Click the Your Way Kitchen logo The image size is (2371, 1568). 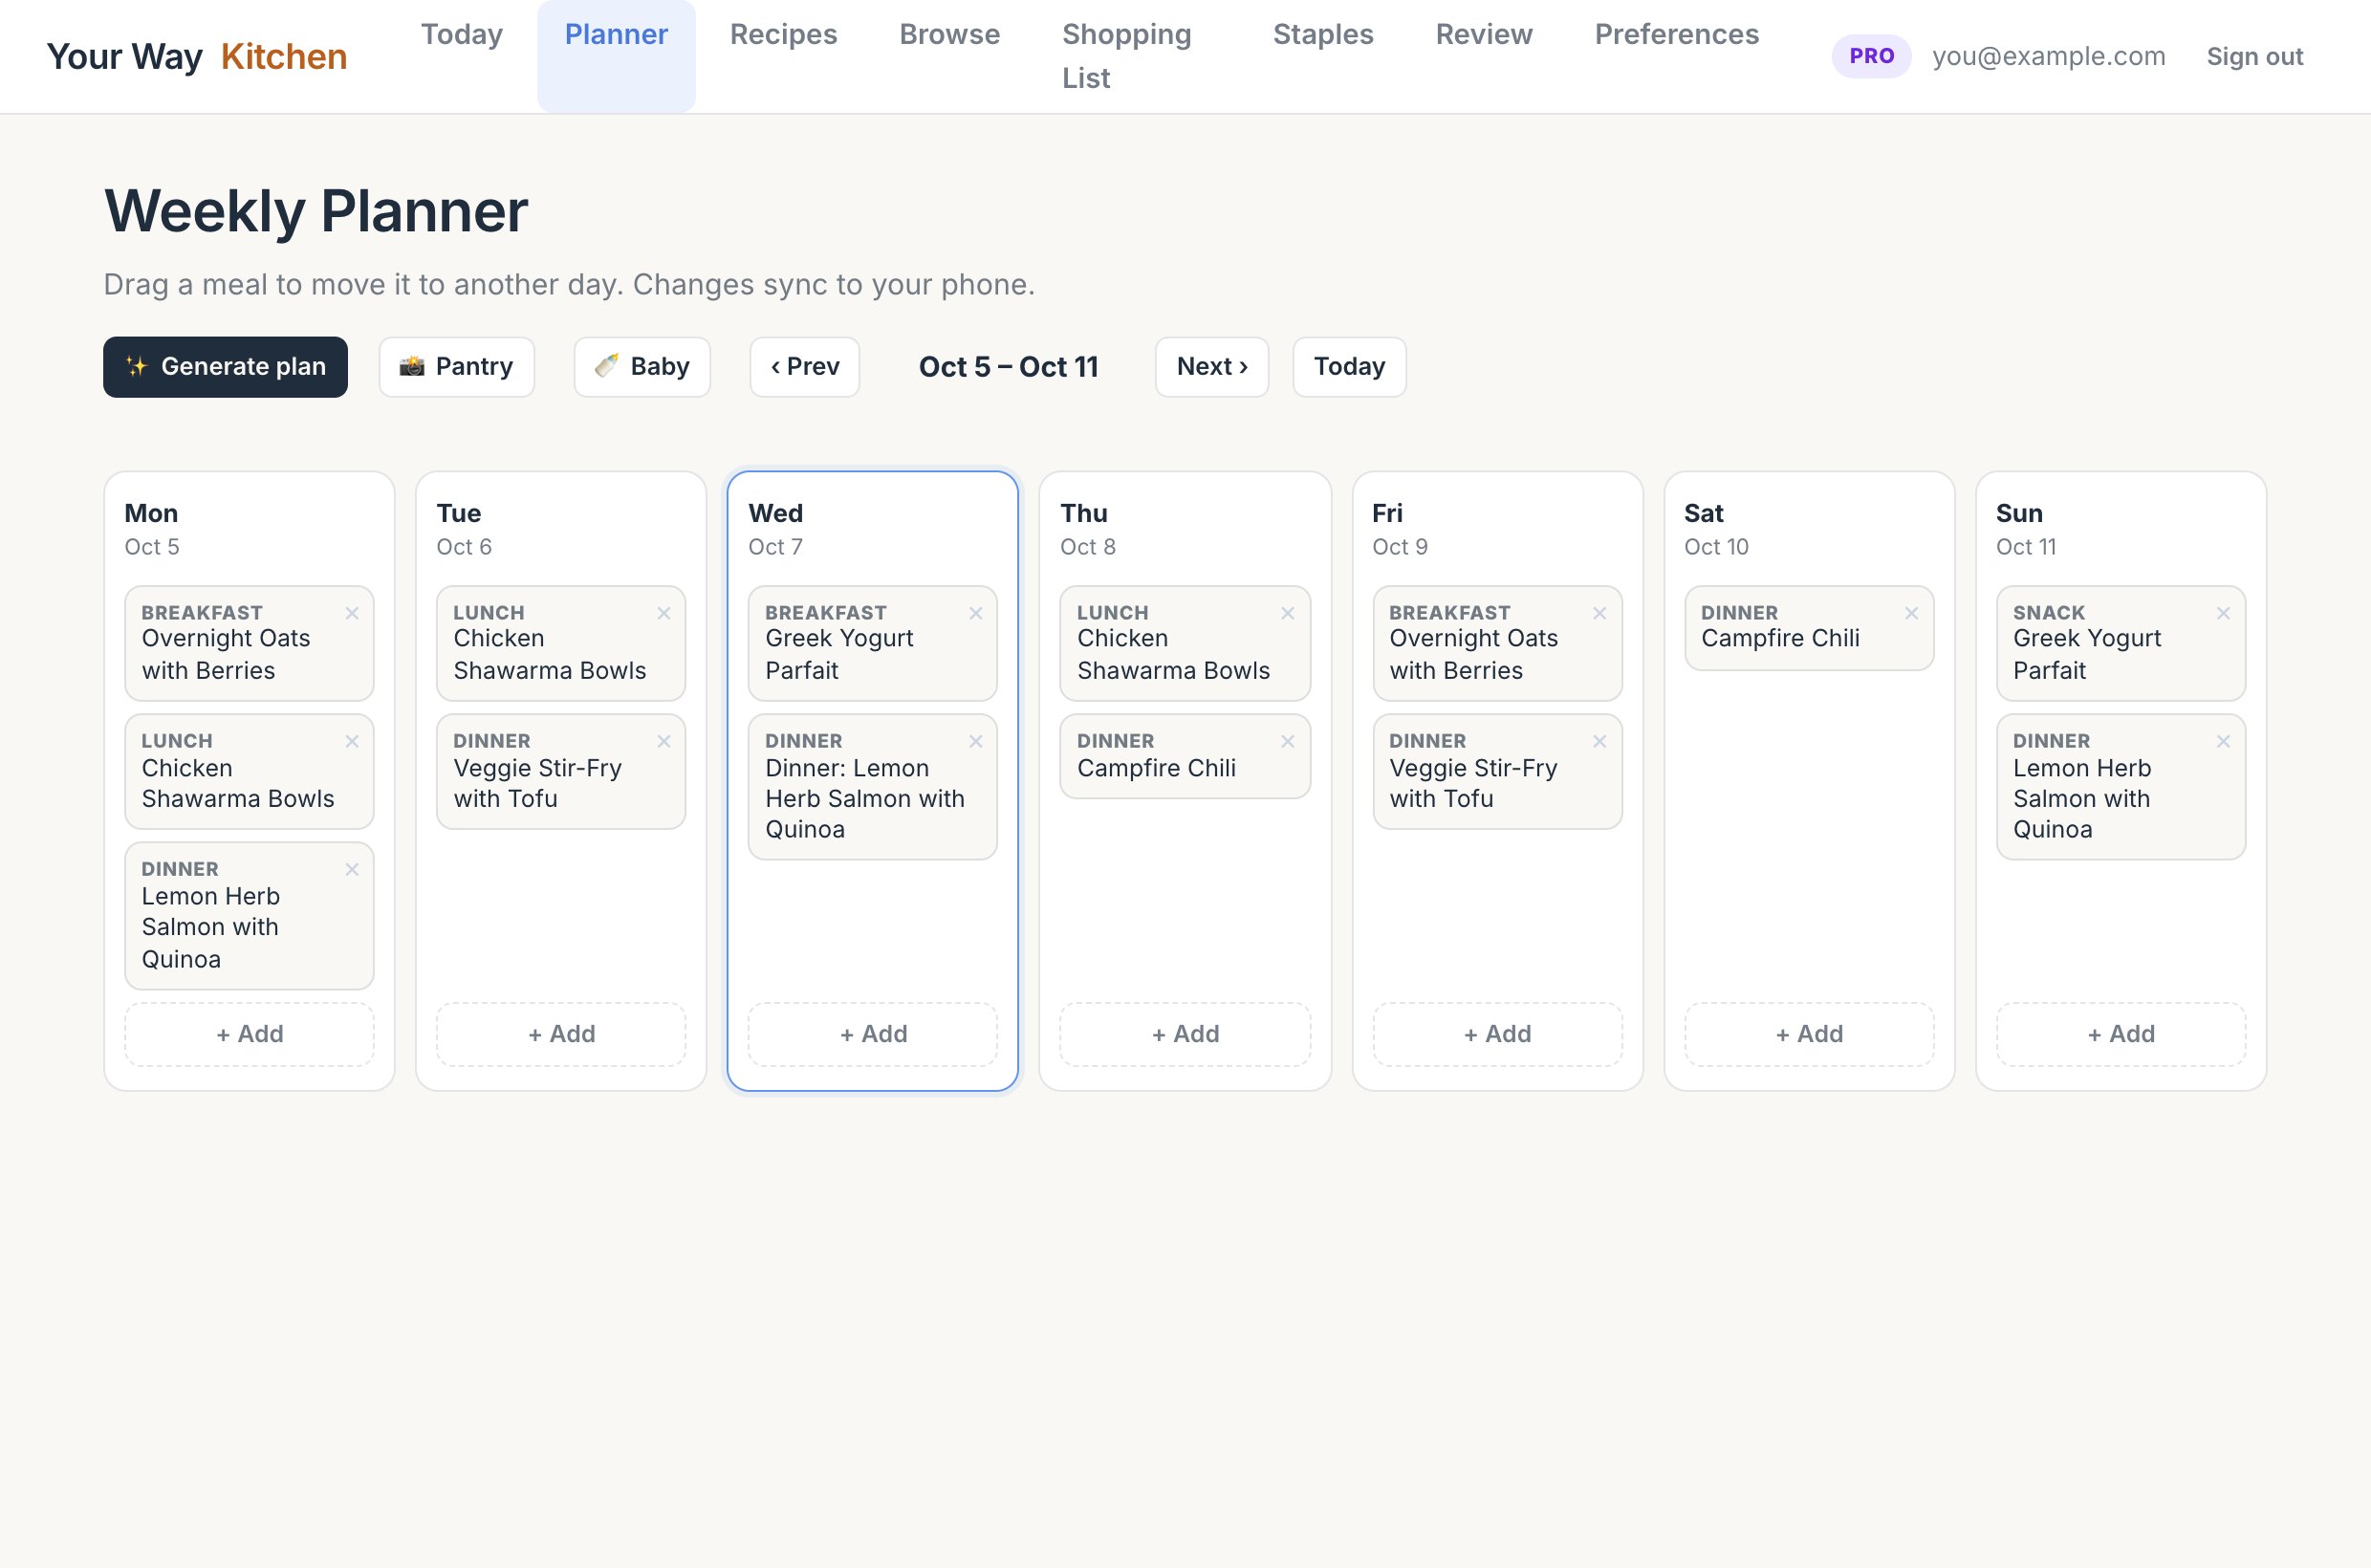click(x=197, y=57)
